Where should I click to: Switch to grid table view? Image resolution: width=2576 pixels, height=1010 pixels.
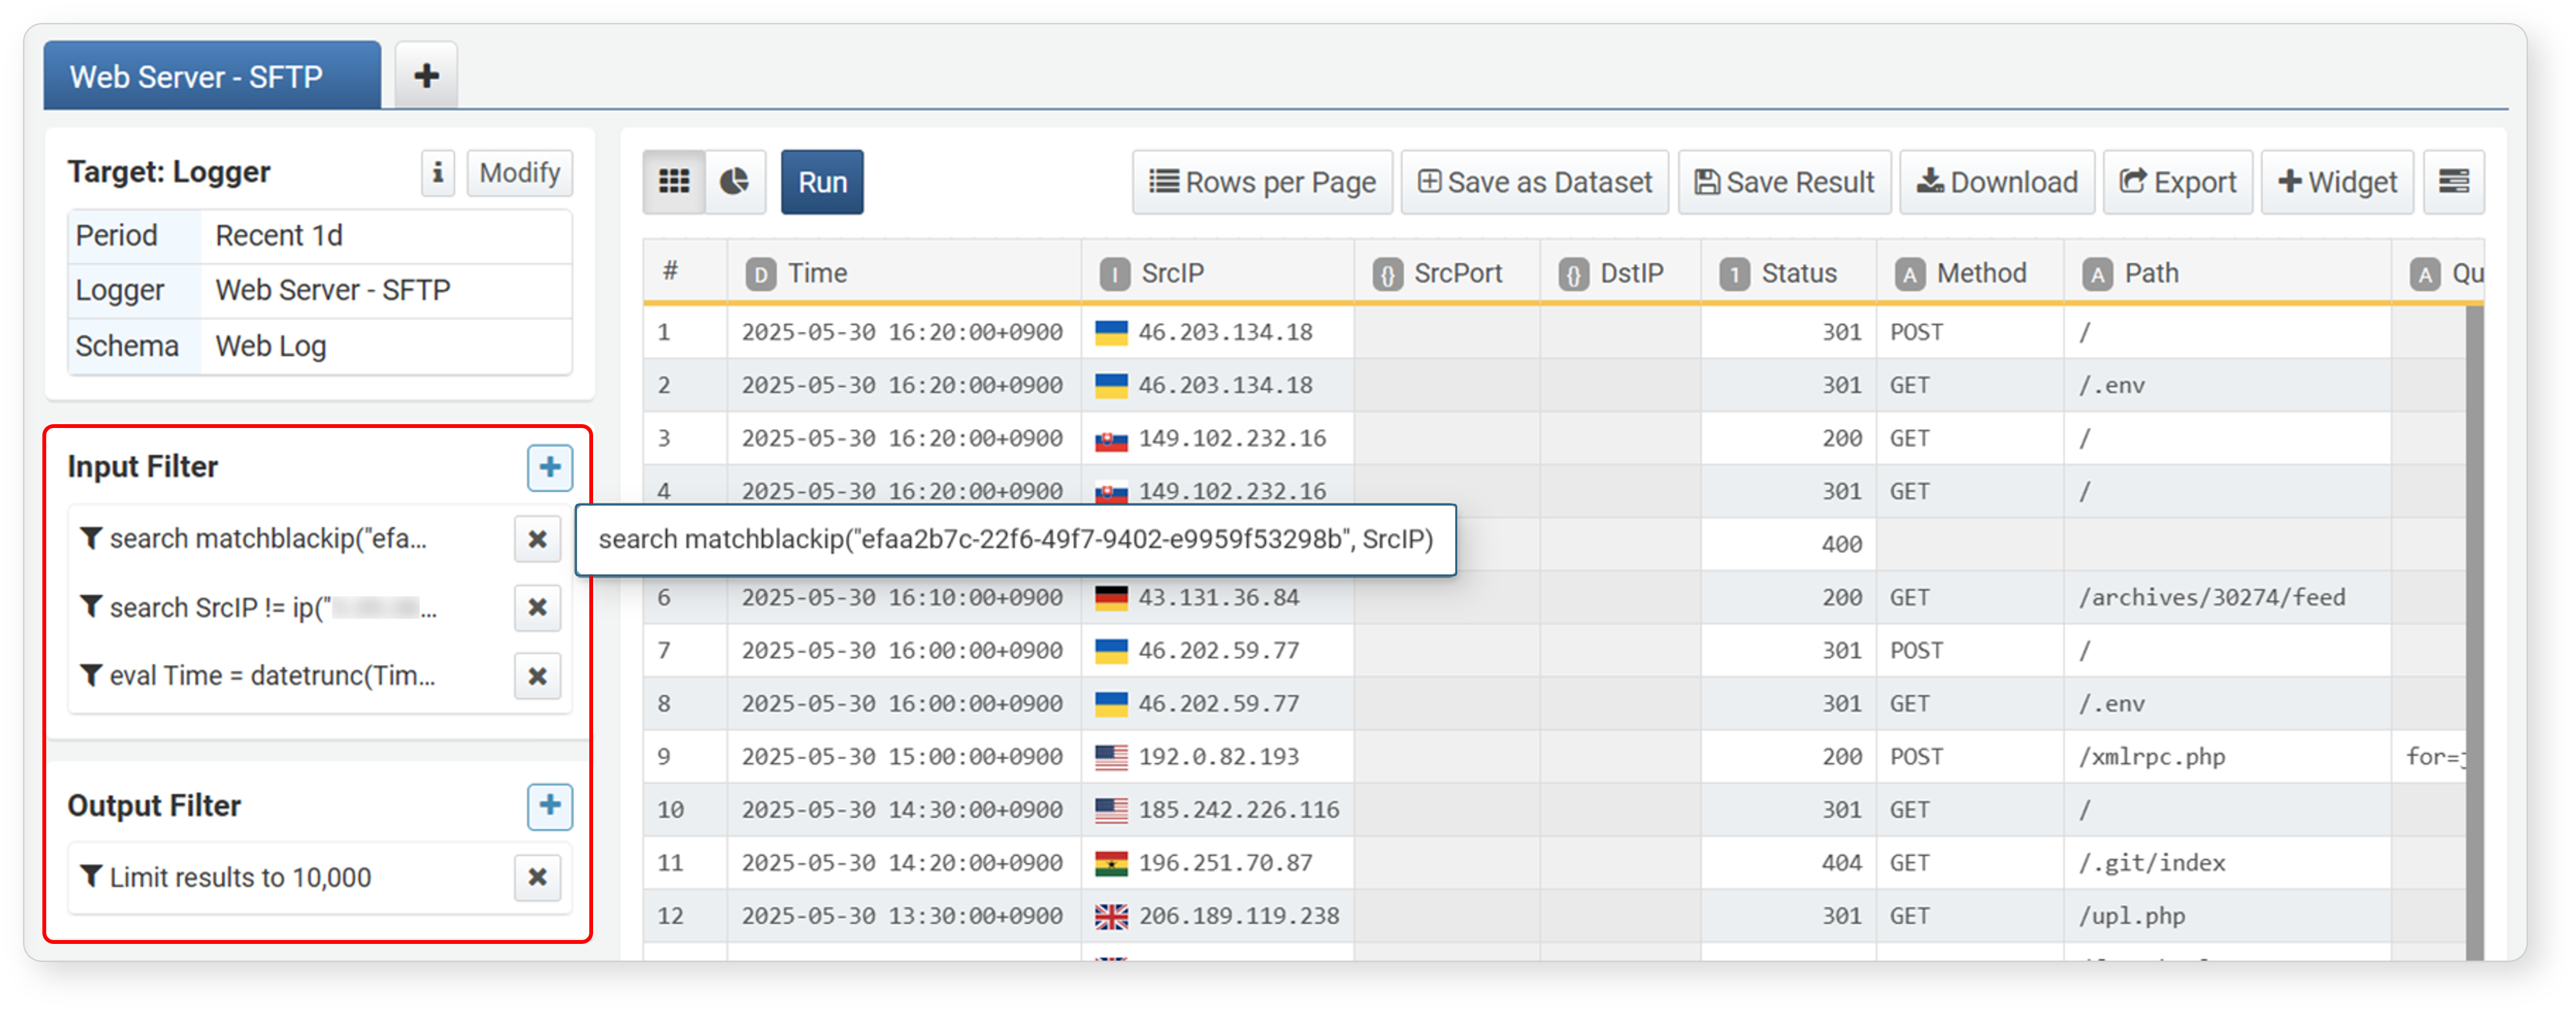click(x=673, y=182)
